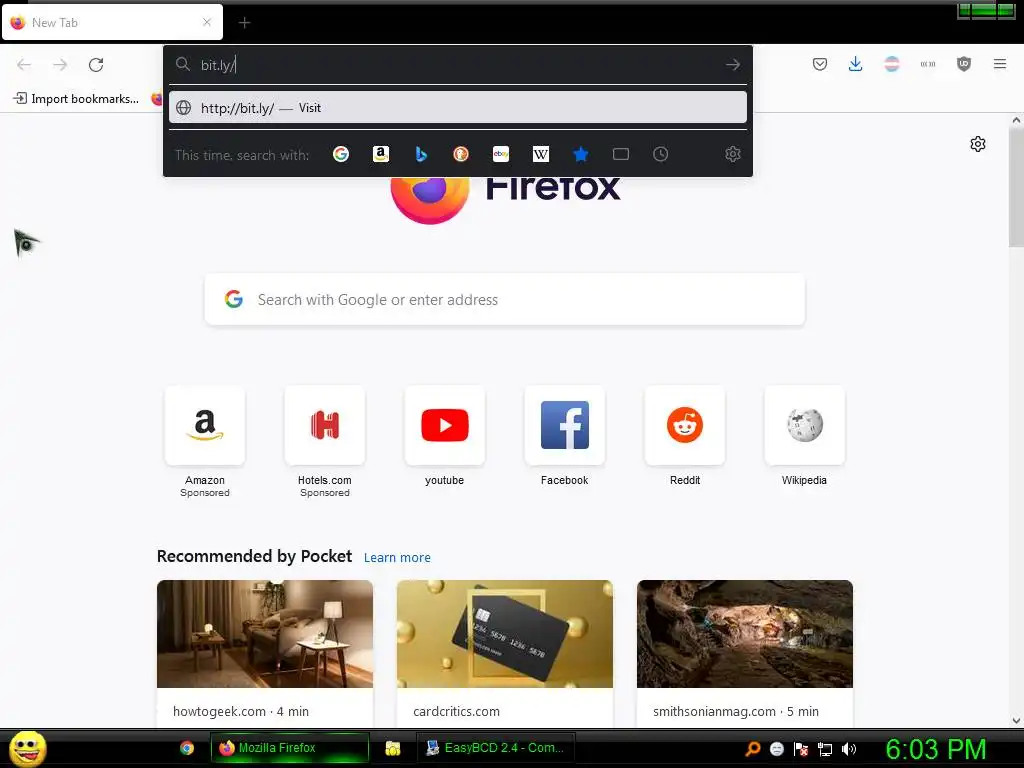Click the go arrow in the address bar
Image resolution: width=1024 pixels, height=768 pixels.
click(733, 64)
